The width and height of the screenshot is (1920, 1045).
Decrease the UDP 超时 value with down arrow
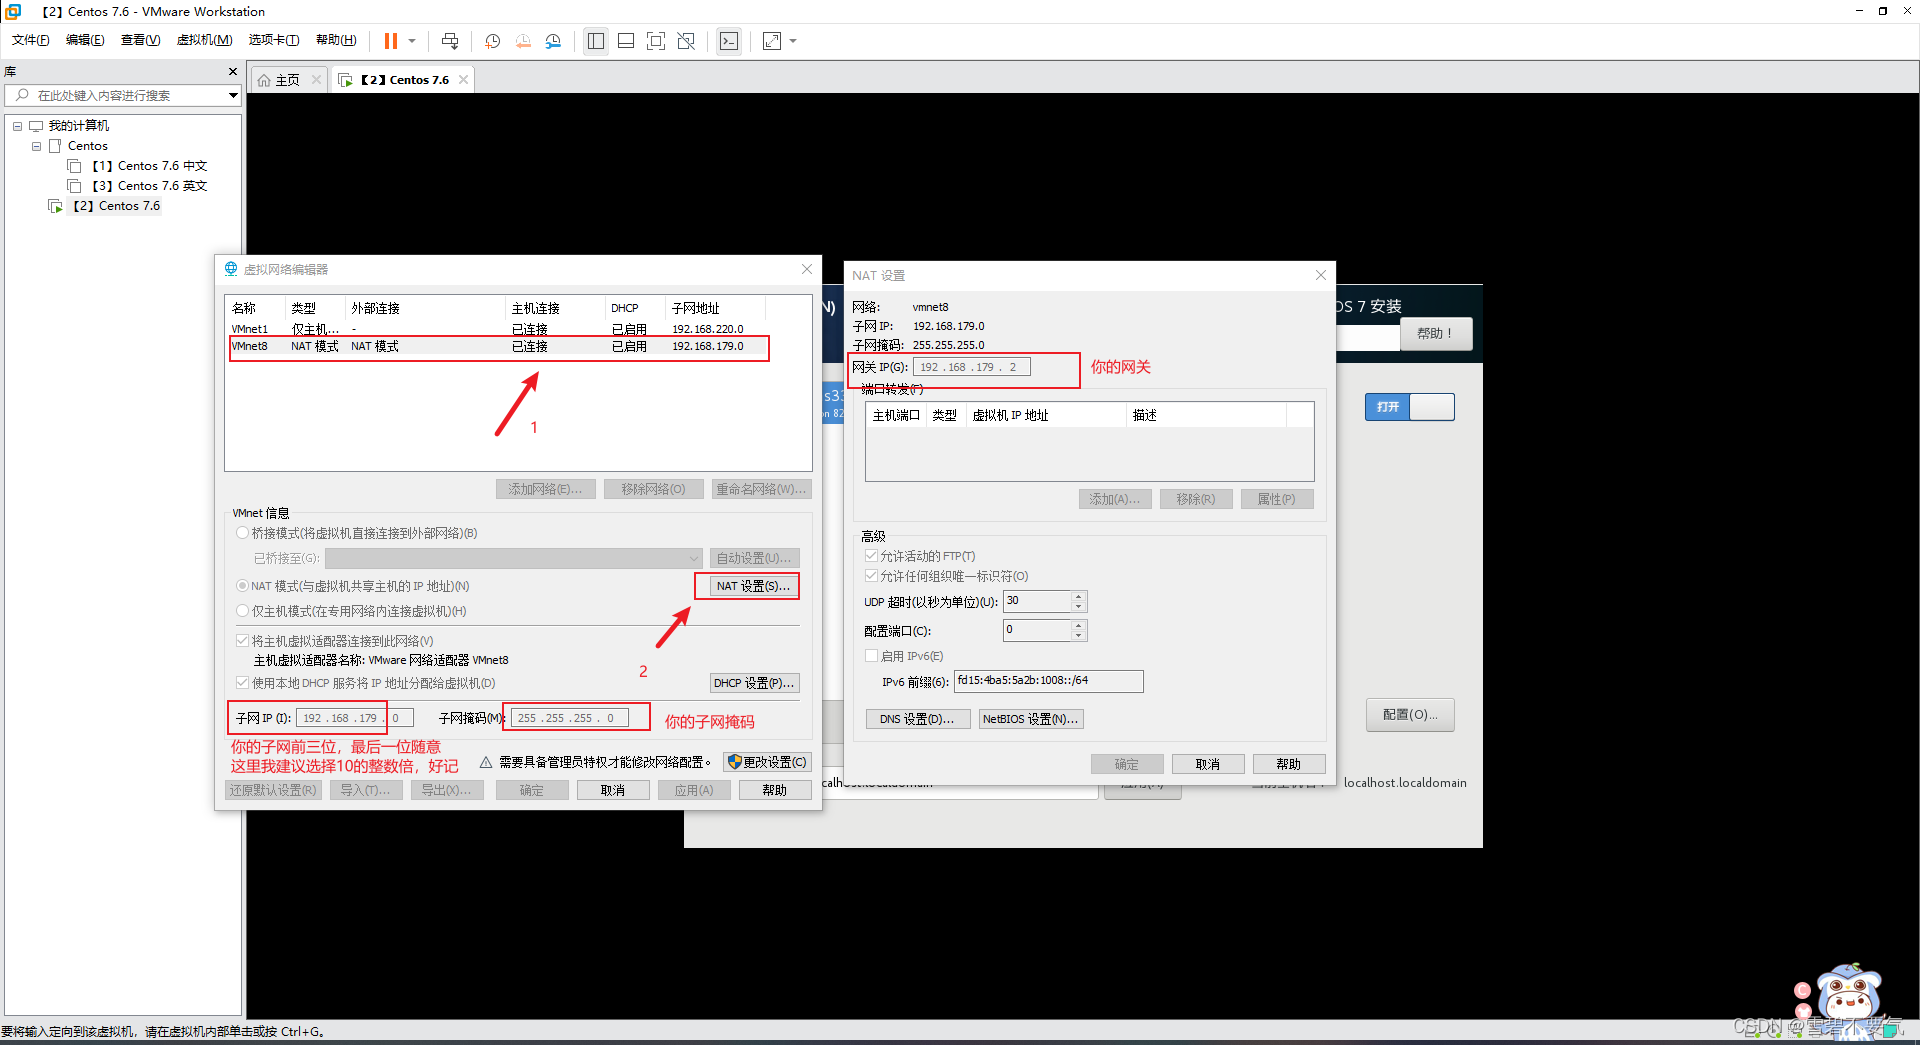(x=1078, y=606)
